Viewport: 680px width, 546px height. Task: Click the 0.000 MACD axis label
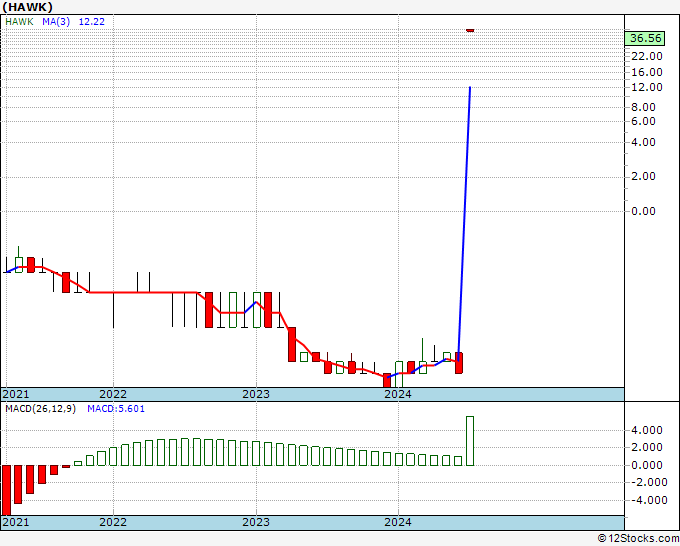(x=647, y=465)
